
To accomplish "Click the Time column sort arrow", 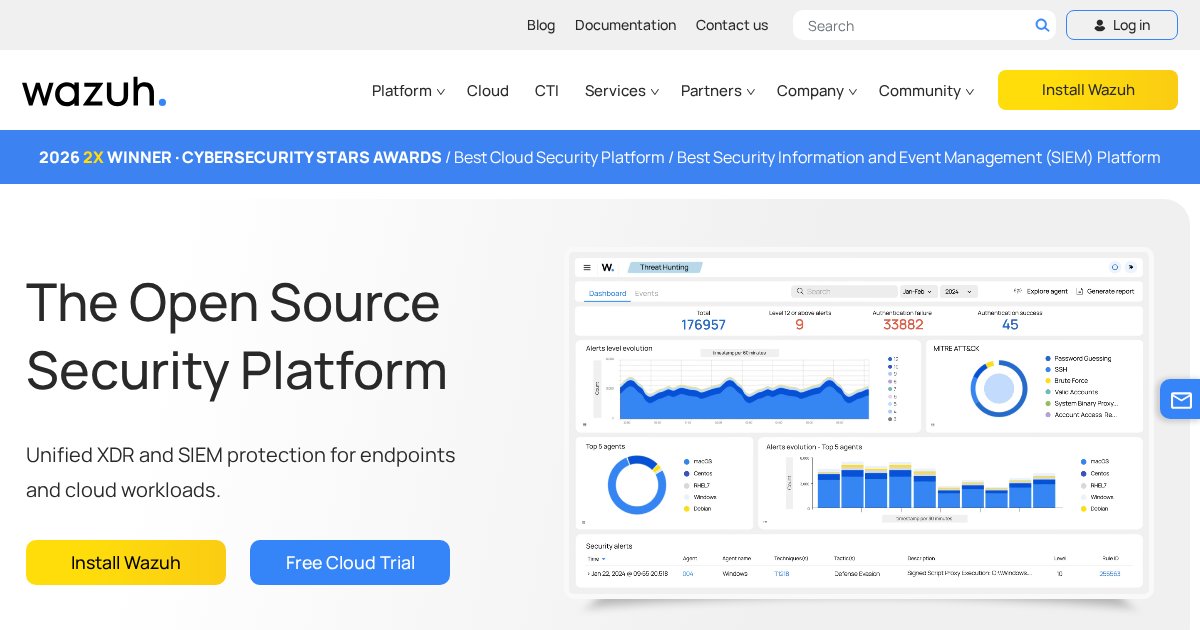I will coord(602,558).
